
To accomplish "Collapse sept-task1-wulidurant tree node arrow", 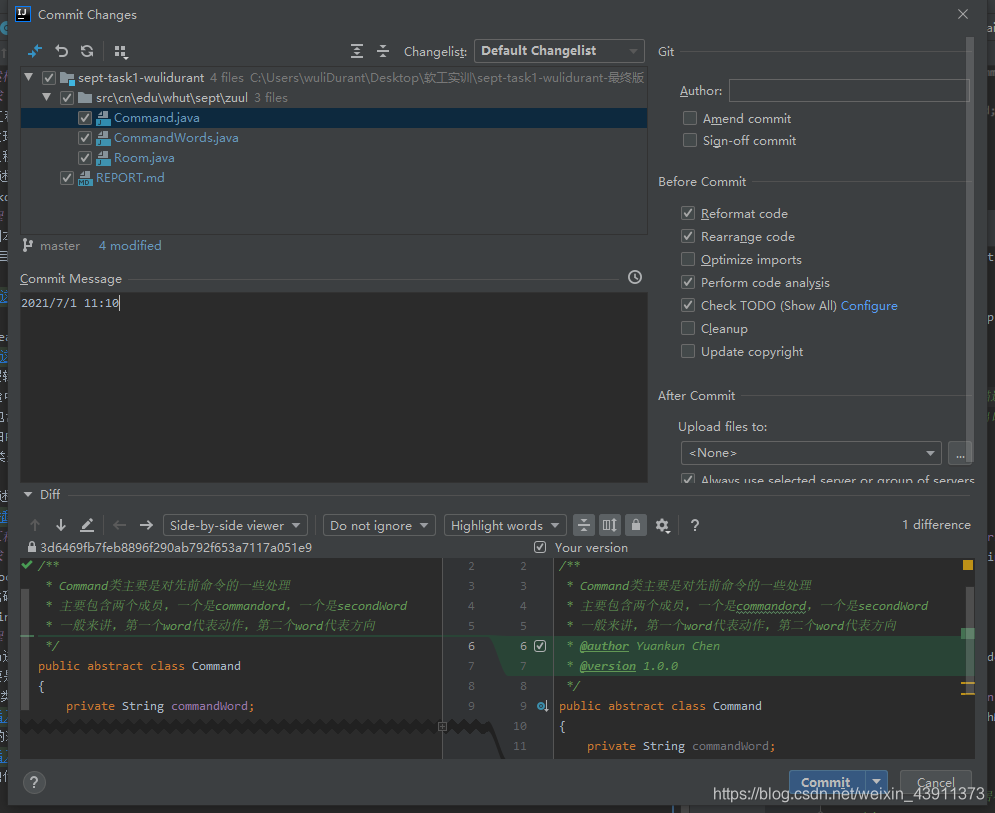I will (29, 77).
